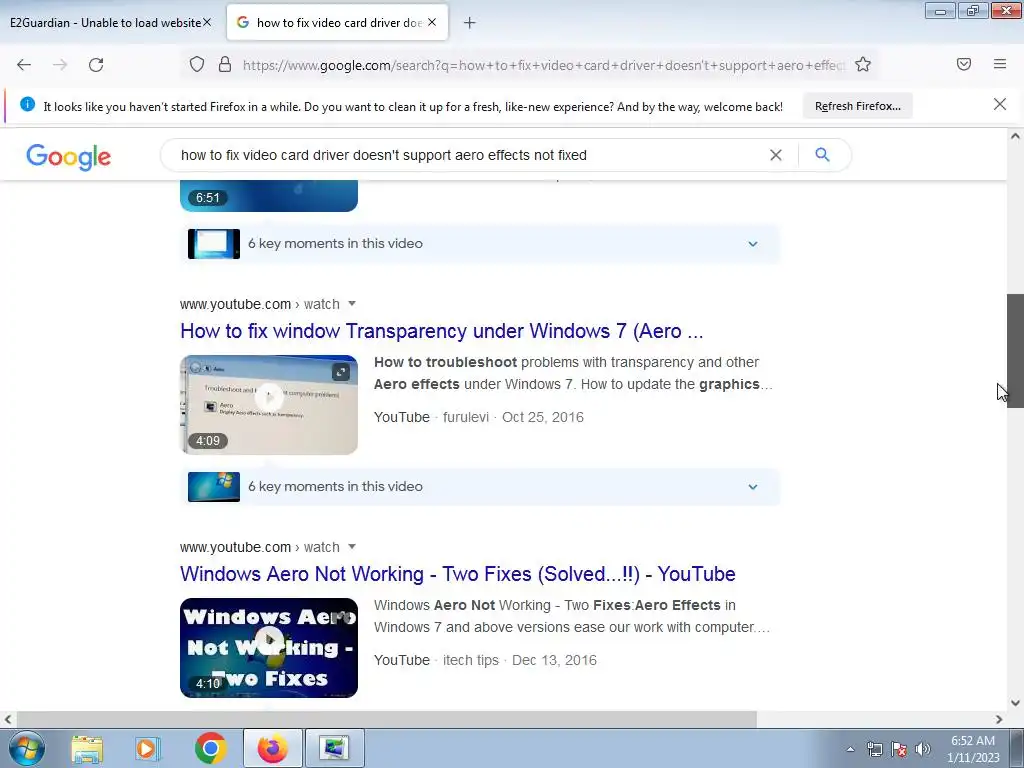Bookmark this page with the star icon

[x=863, y=65]
